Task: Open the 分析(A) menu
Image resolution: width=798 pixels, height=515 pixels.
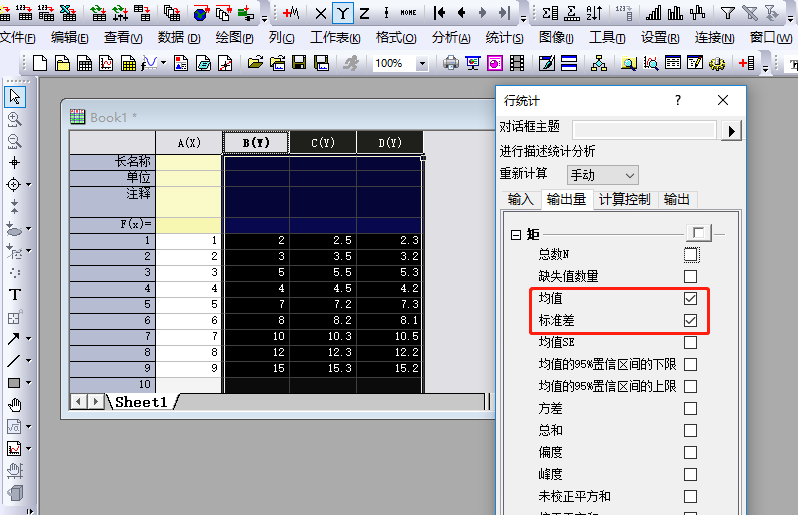Action: pos(451,37)
